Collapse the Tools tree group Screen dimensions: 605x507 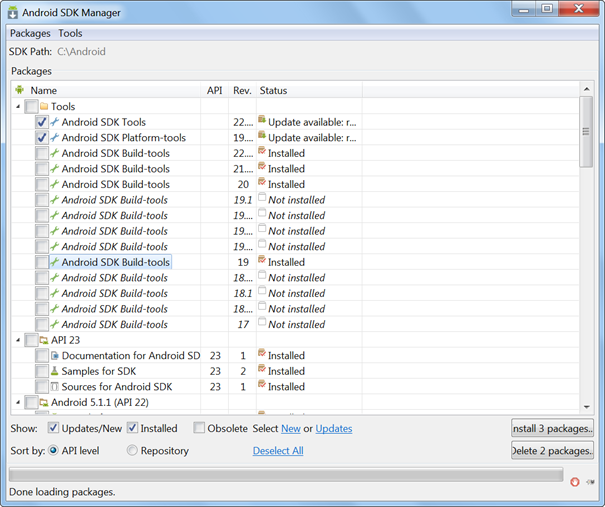18,106
